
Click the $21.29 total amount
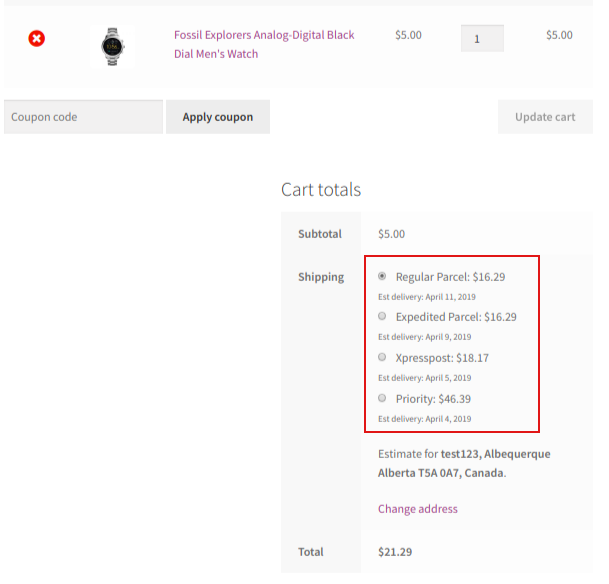click(394, 552)
